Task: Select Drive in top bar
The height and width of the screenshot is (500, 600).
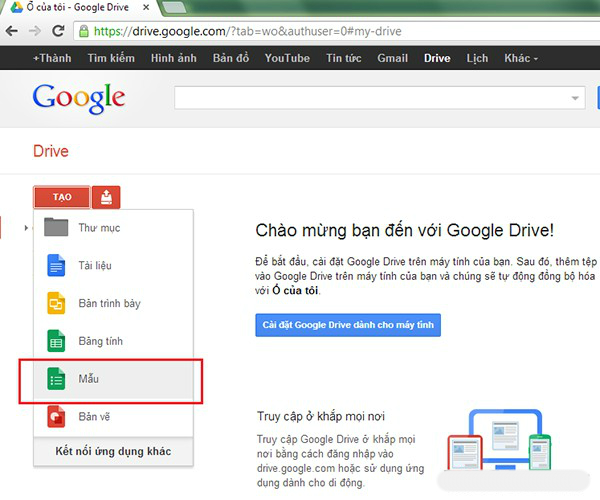Action: (437, 58)
